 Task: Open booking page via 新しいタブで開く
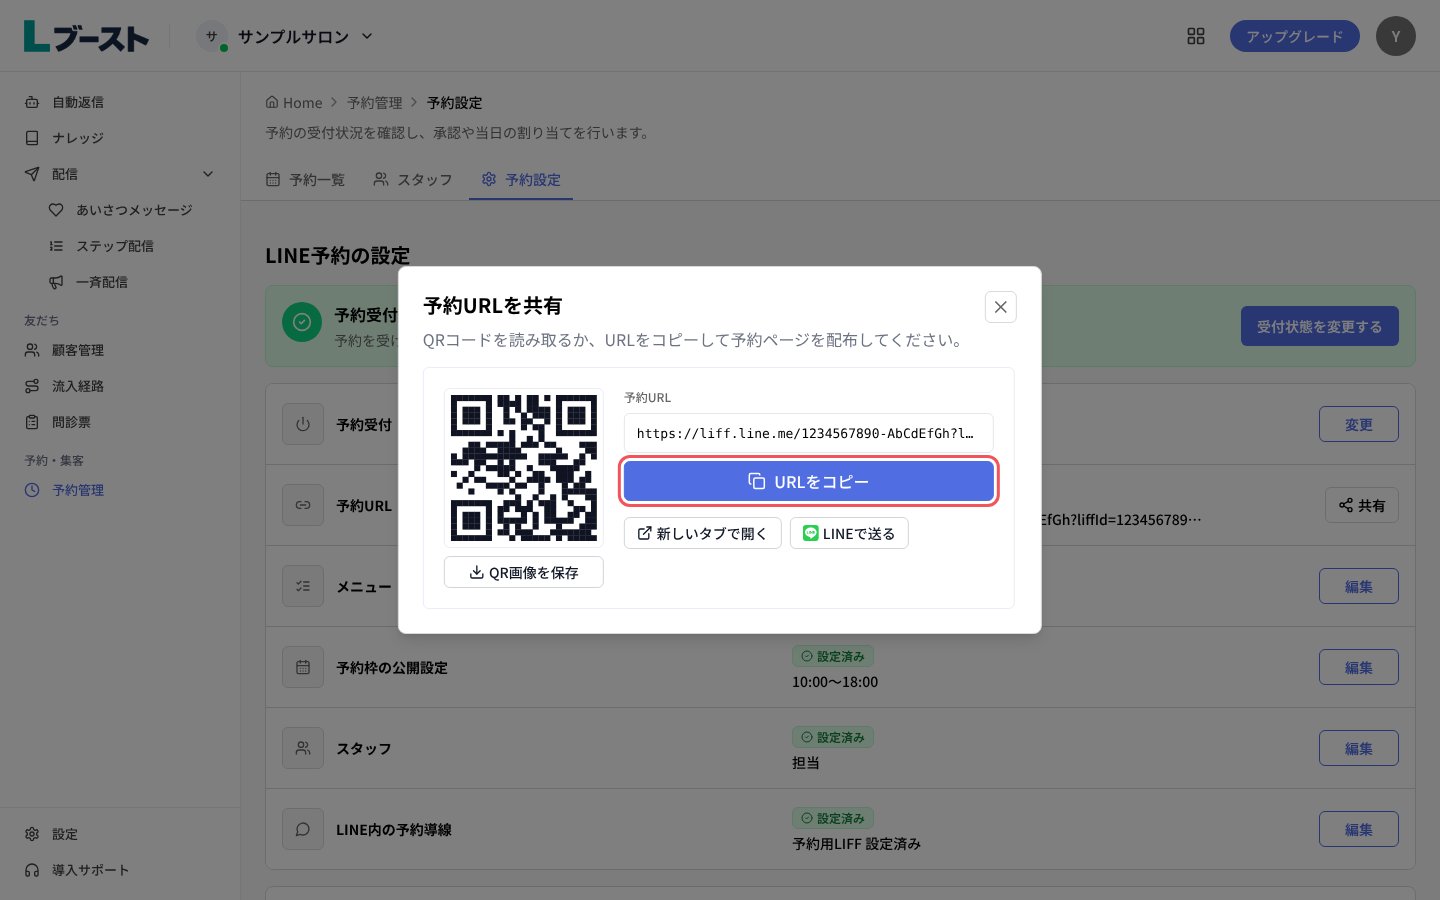coord(702,533)
